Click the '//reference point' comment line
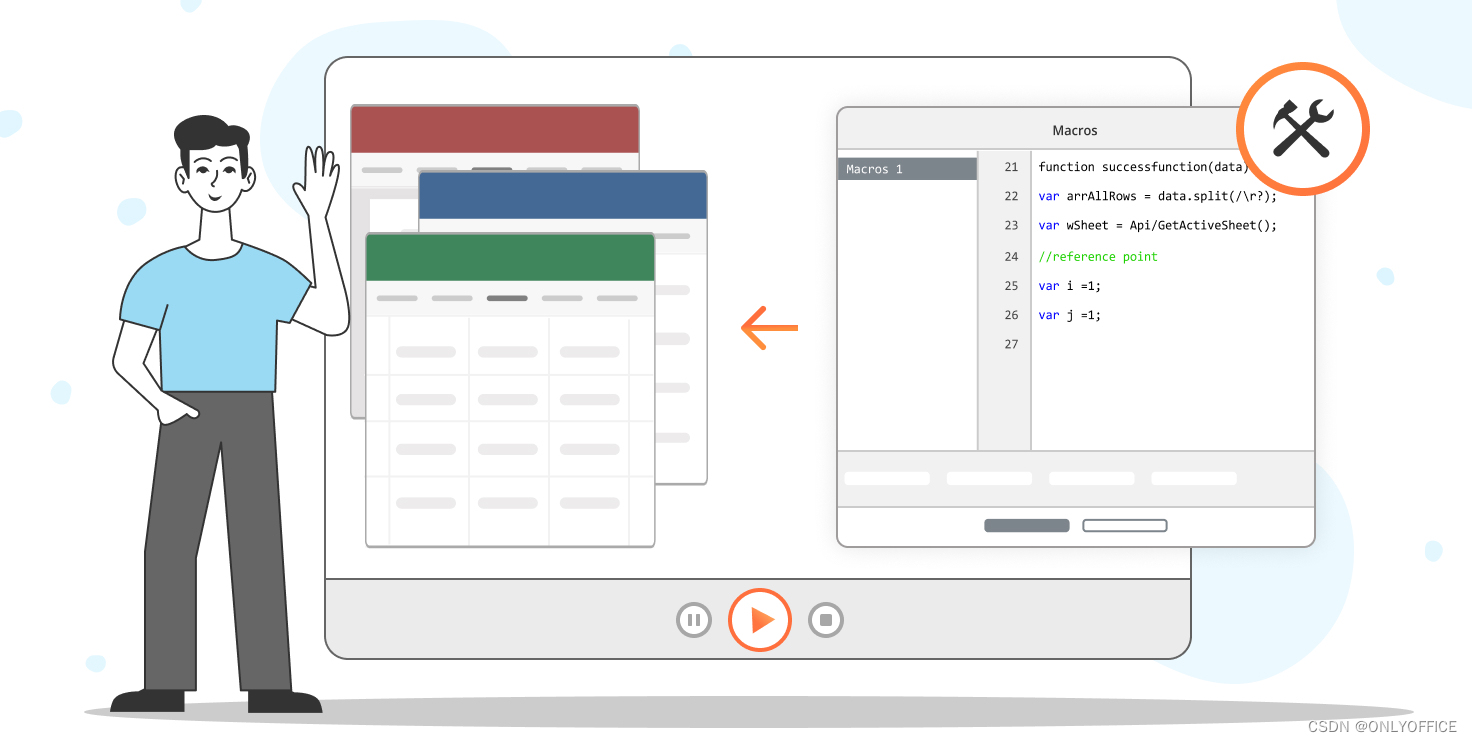 tap(1098, 257)
